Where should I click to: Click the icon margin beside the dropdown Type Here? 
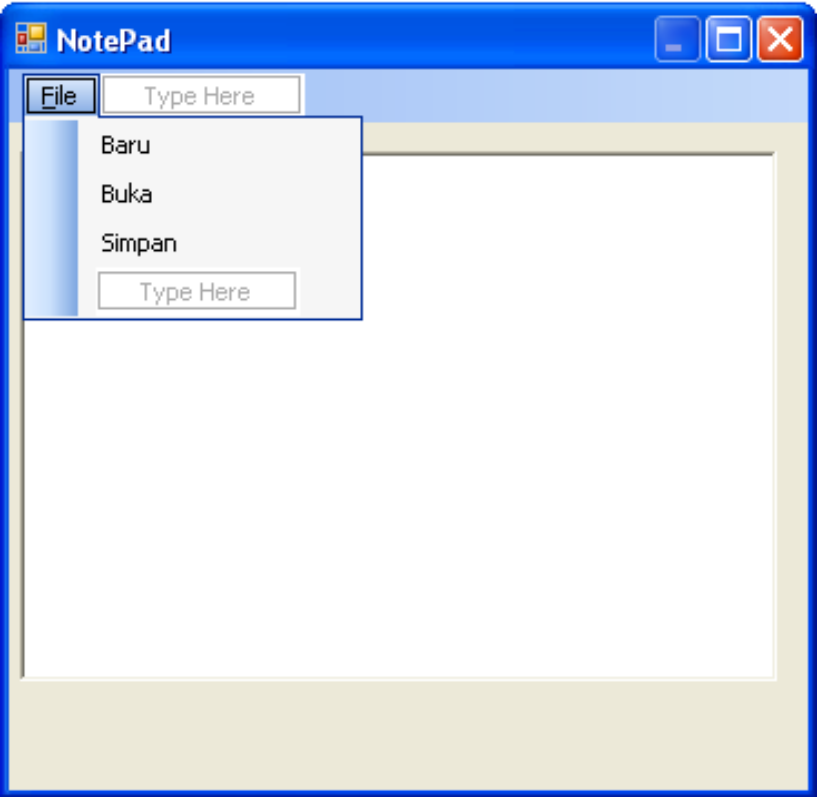click(x=51, y=291)
